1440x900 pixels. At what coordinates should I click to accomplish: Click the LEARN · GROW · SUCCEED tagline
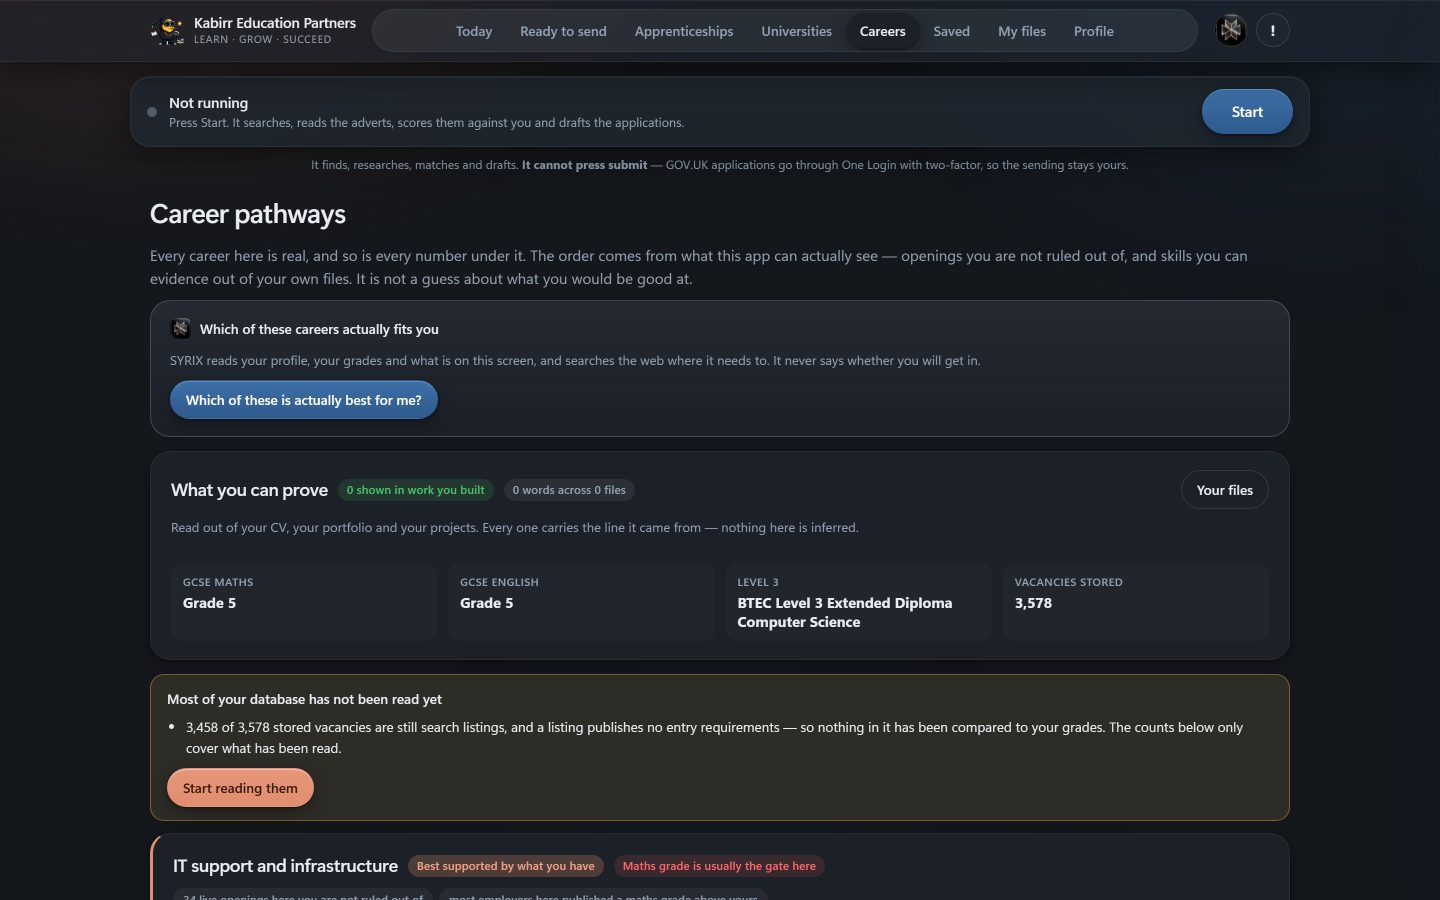click(262, 40)
